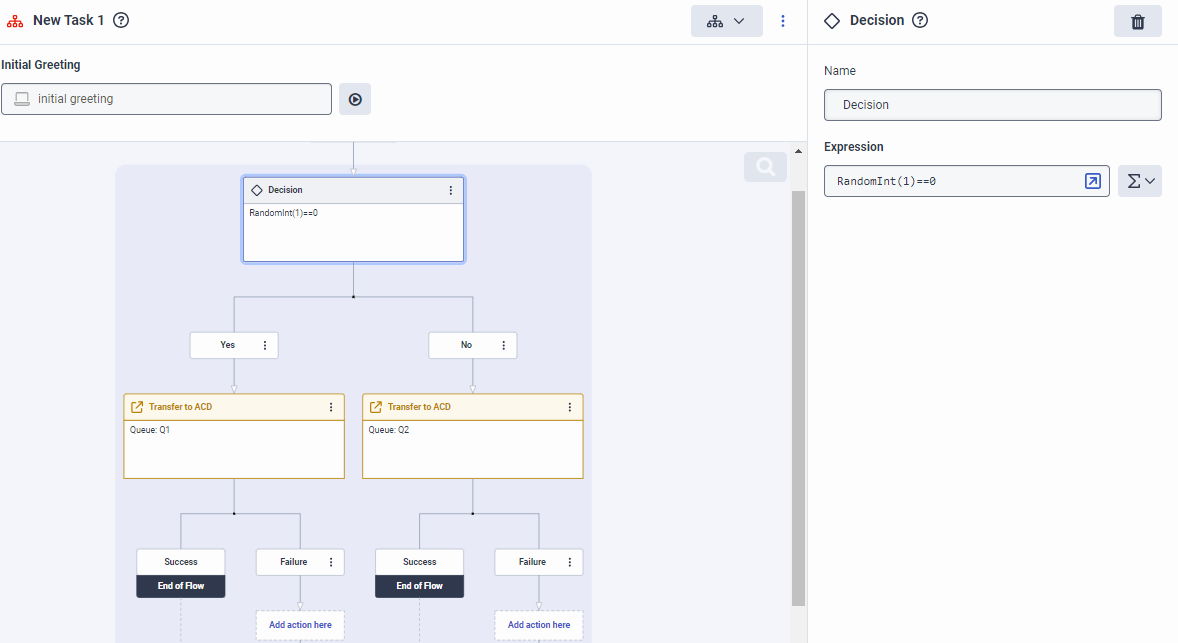The width and height of the screenshot is (1178, 643).
Task: Open Q2 Transfer to ACD options menu
Action: [570, 407]
